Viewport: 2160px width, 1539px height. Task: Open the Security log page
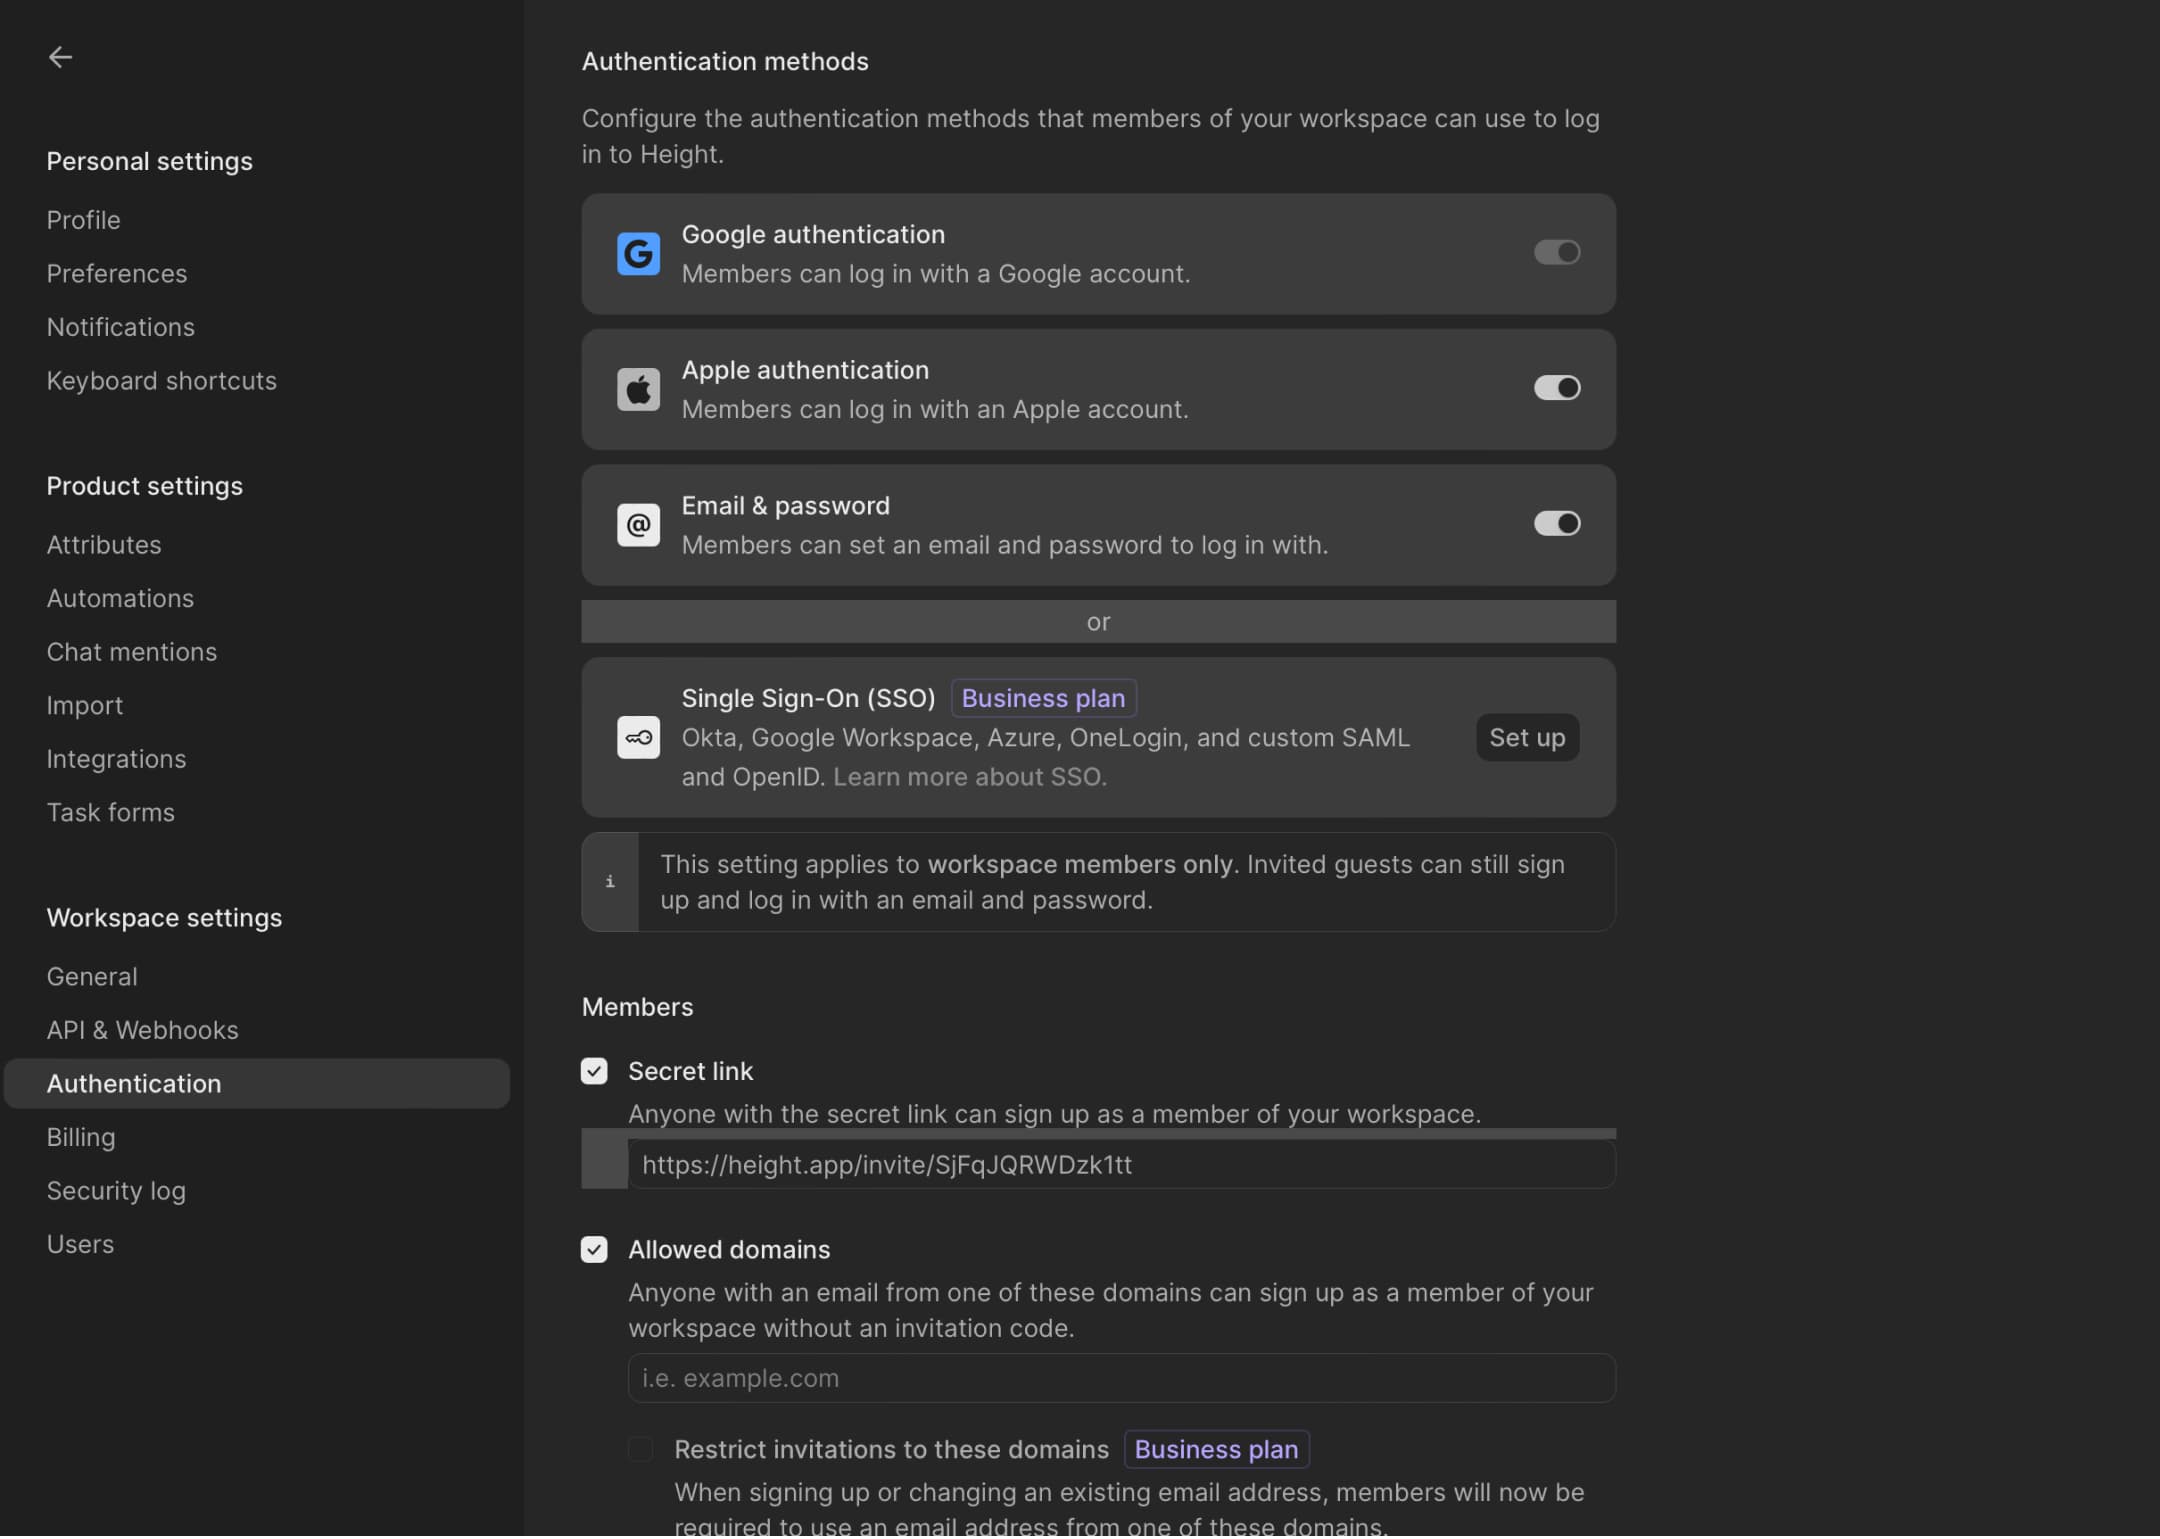(x=116, y=1192)
